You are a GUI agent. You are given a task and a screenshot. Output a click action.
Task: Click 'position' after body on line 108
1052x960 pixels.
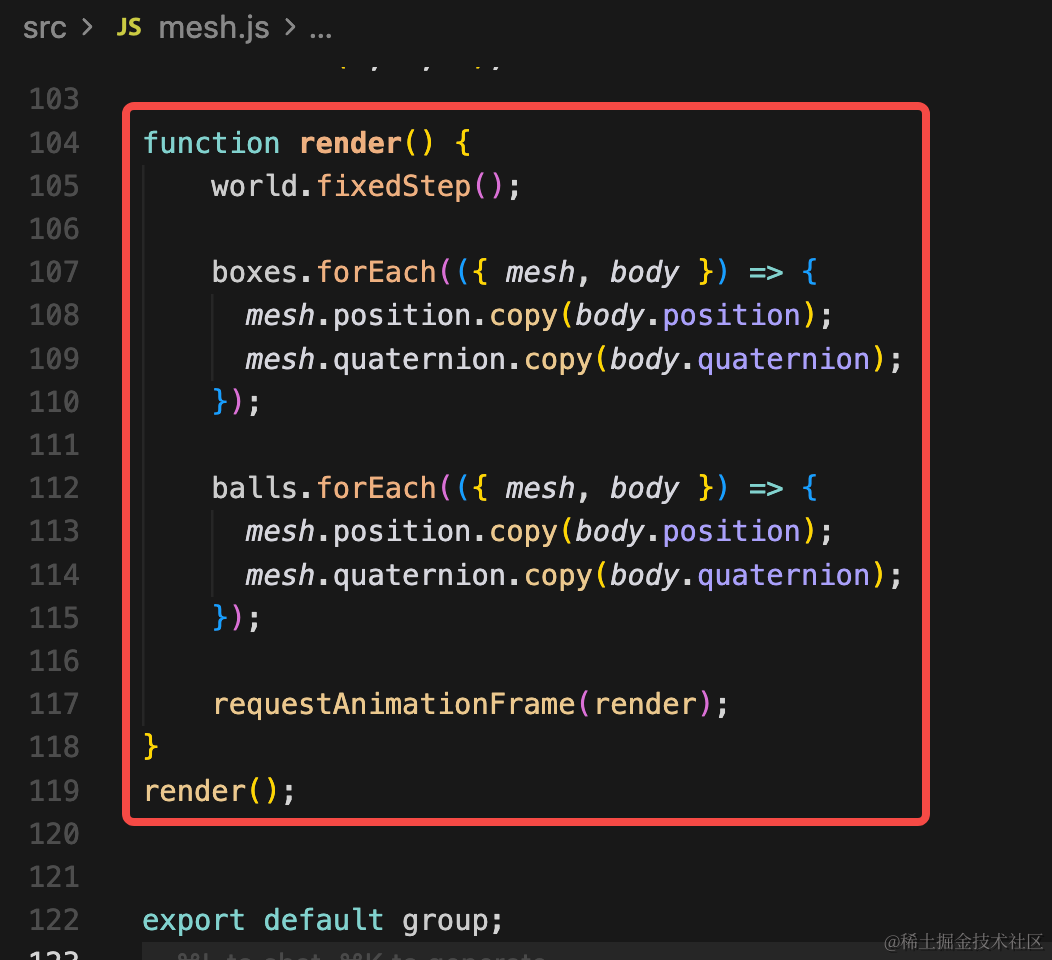click(x=732, y=316)
